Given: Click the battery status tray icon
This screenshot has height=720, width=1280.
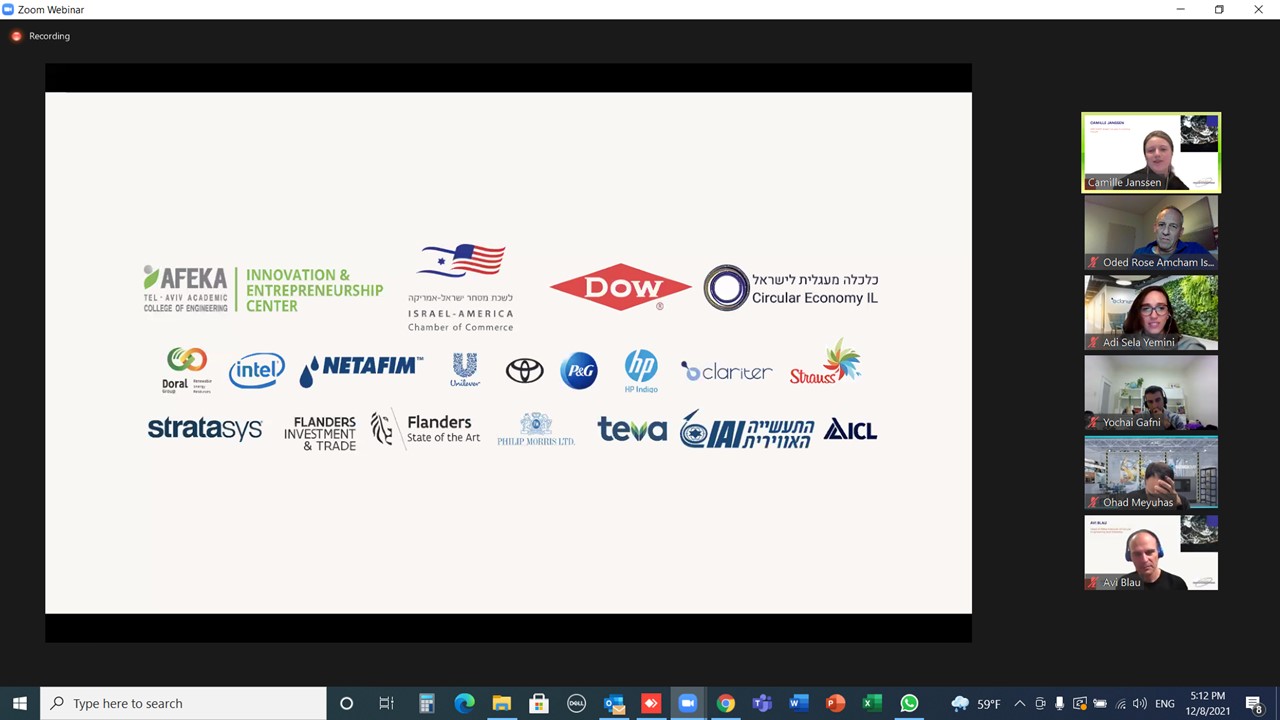Looking at the screenshot, I should click(1099, 703).
